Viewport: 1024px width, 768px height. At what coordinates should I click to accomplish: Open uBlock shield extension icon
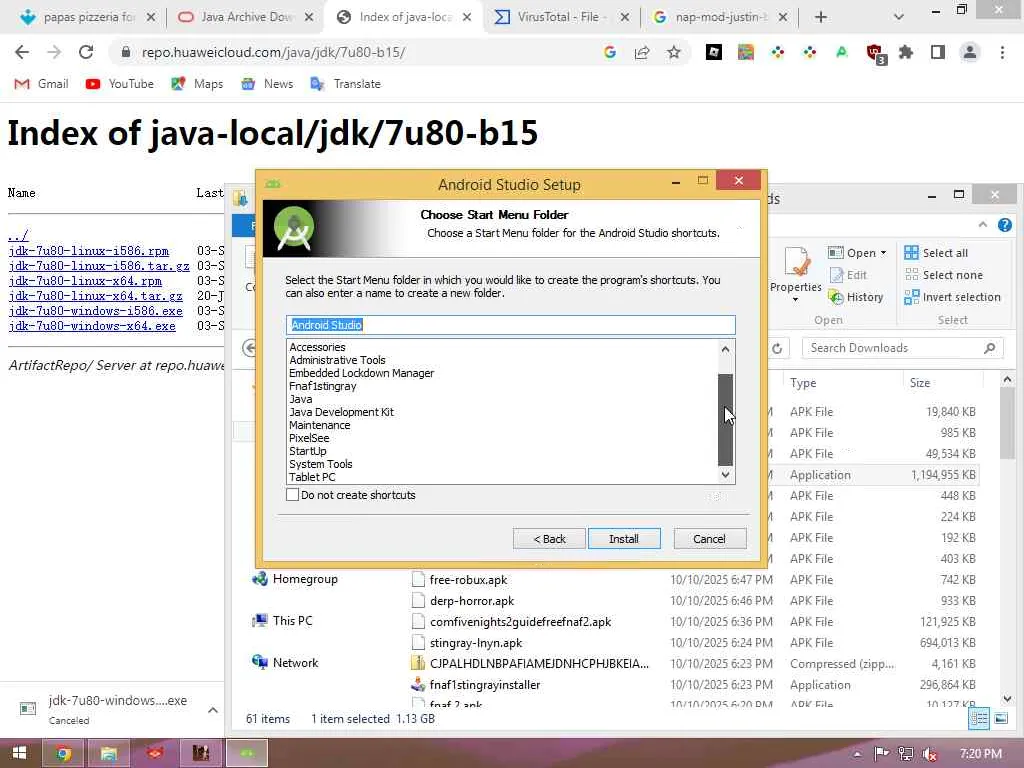[875, 54]
